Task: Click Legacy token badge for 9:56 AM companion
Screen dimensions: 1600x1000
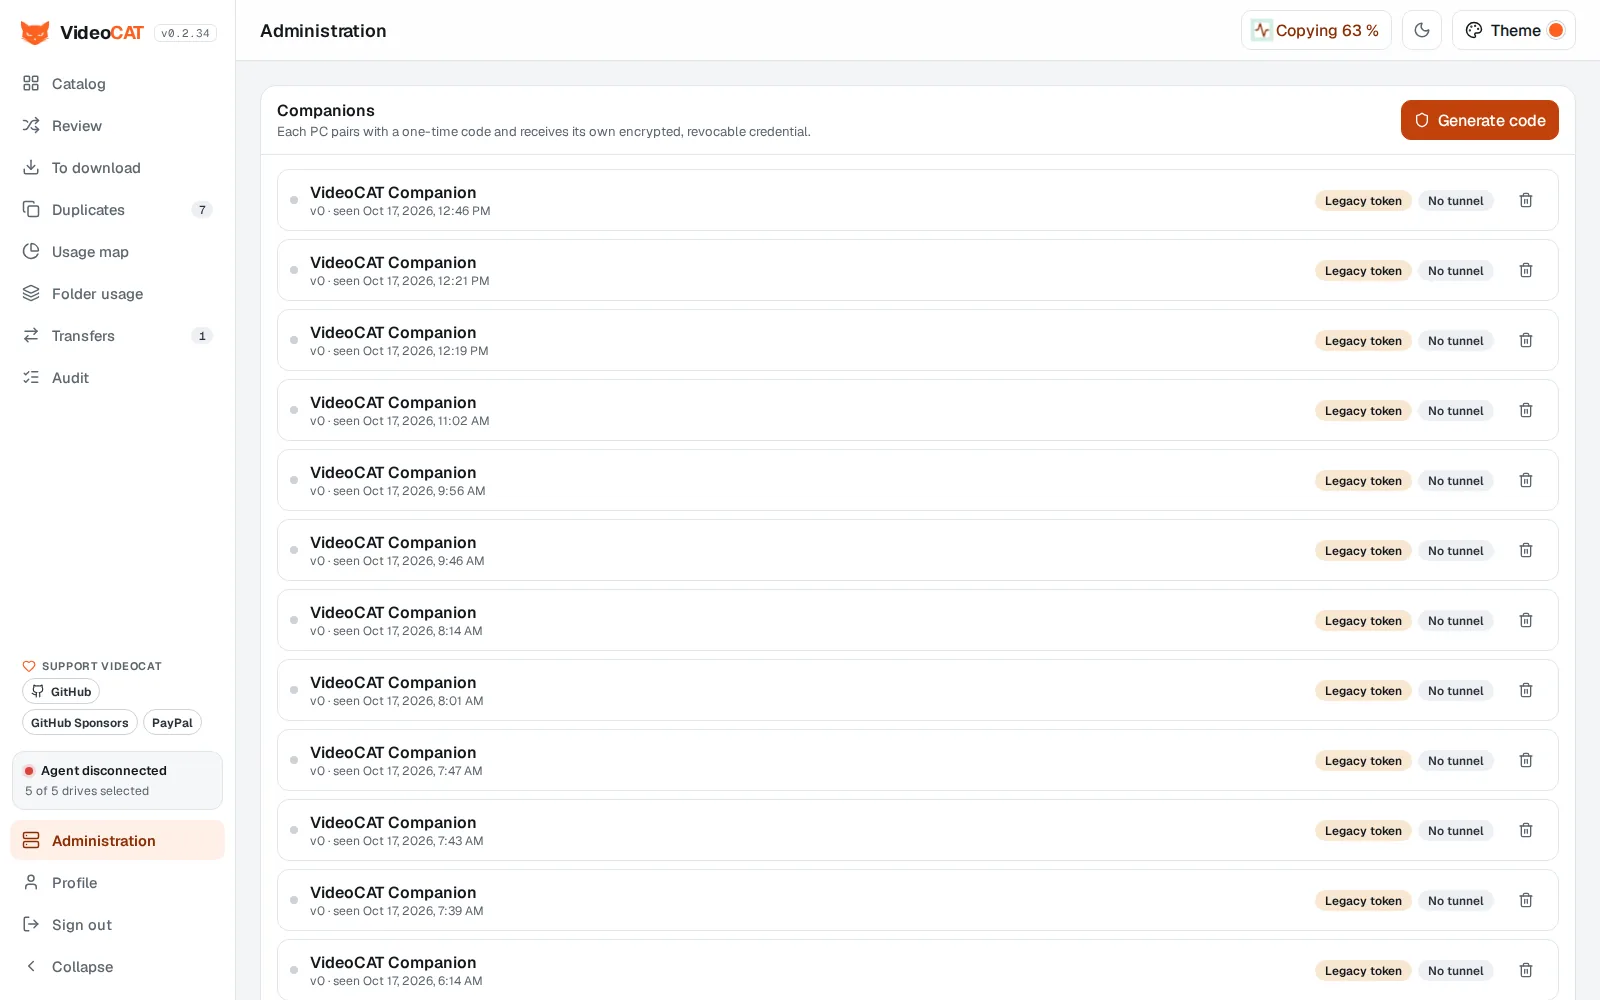Action: point(1363,481)
